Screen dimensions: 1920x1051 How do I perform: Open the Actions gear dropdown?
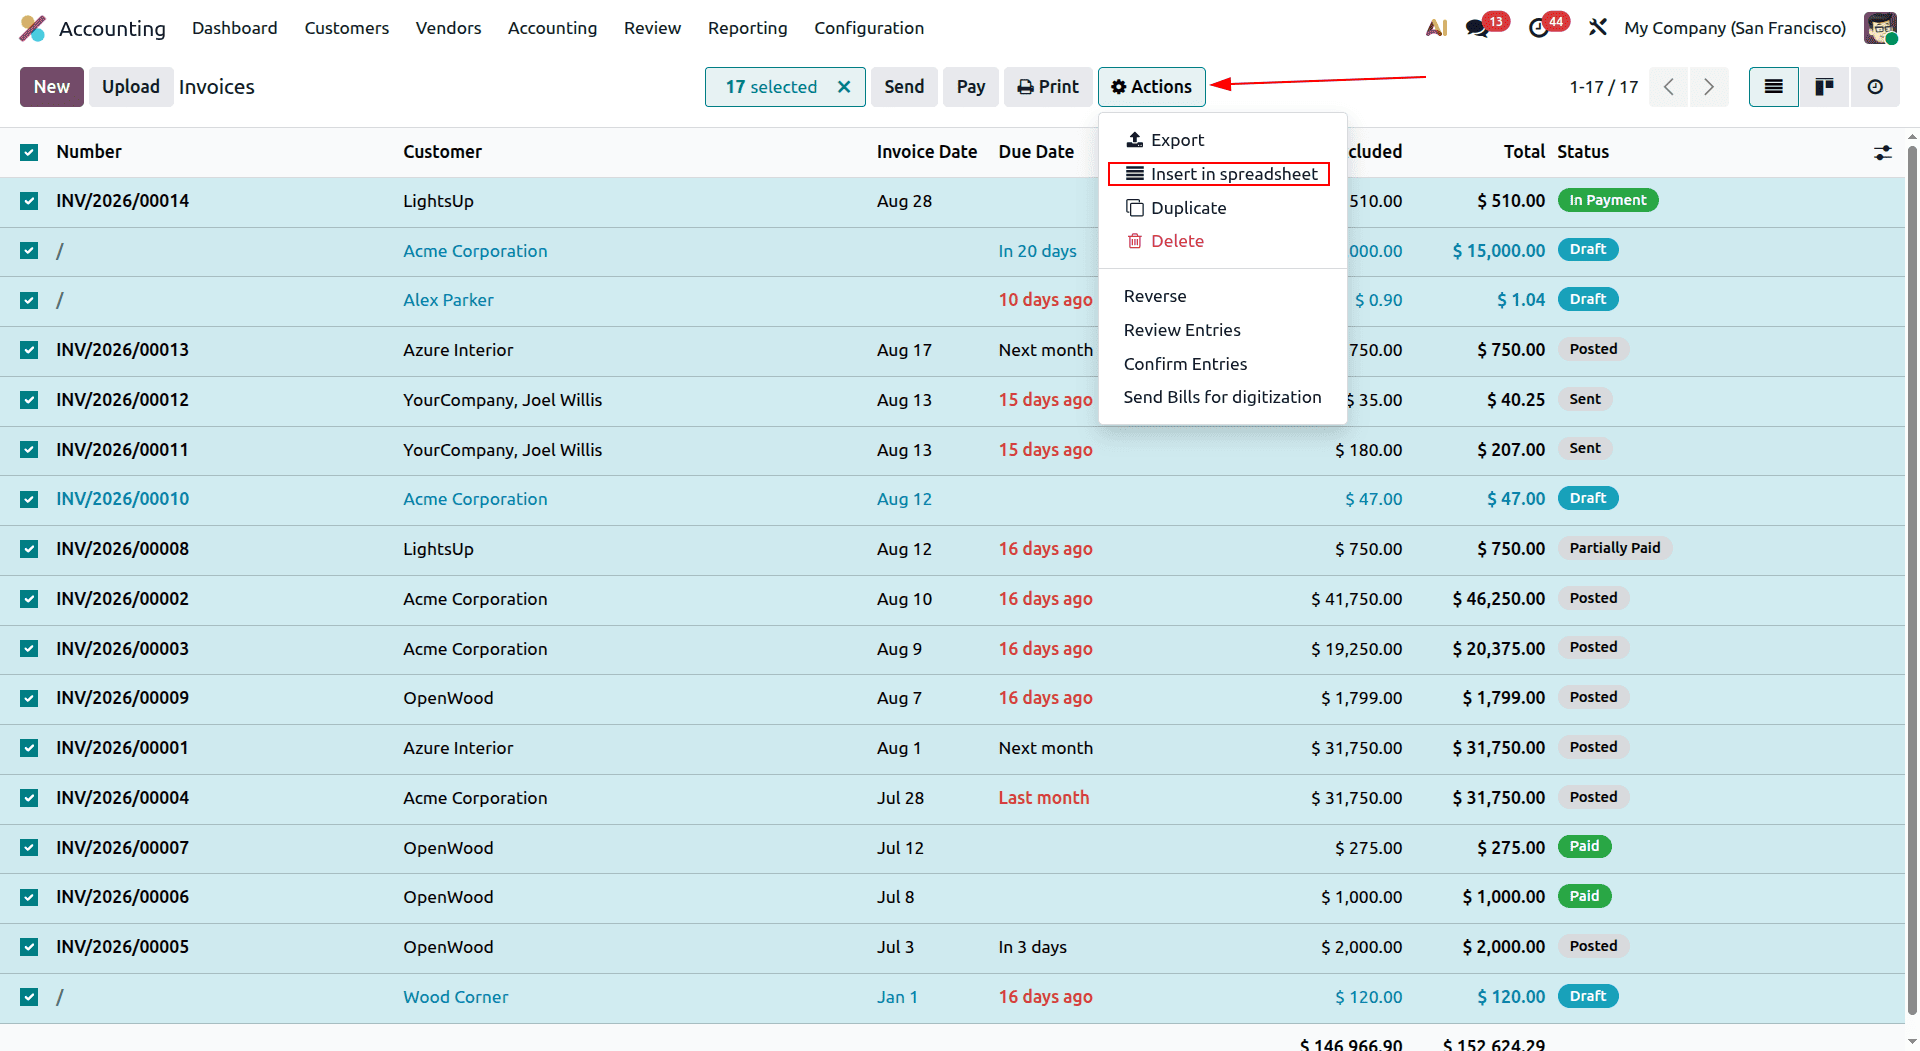pyautogui.click(x=1151, y=87)
